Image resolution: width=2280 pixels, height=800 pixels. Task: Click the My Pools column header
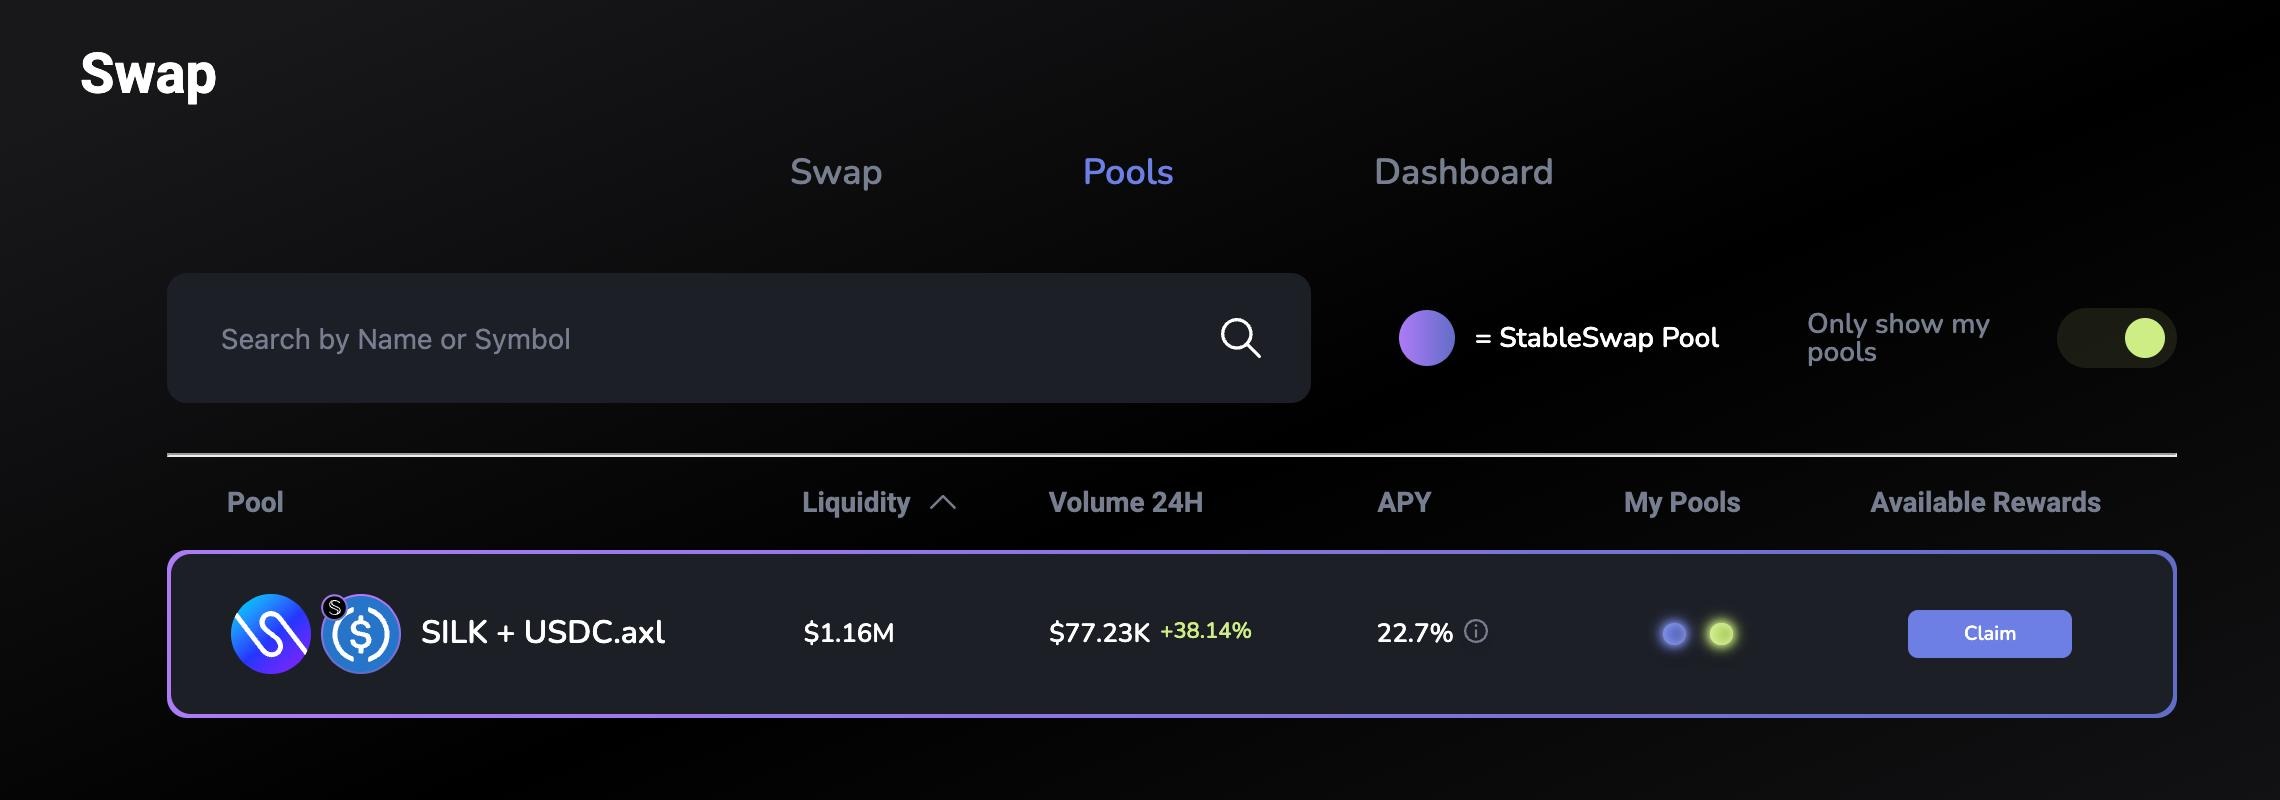coord(1682,502)
